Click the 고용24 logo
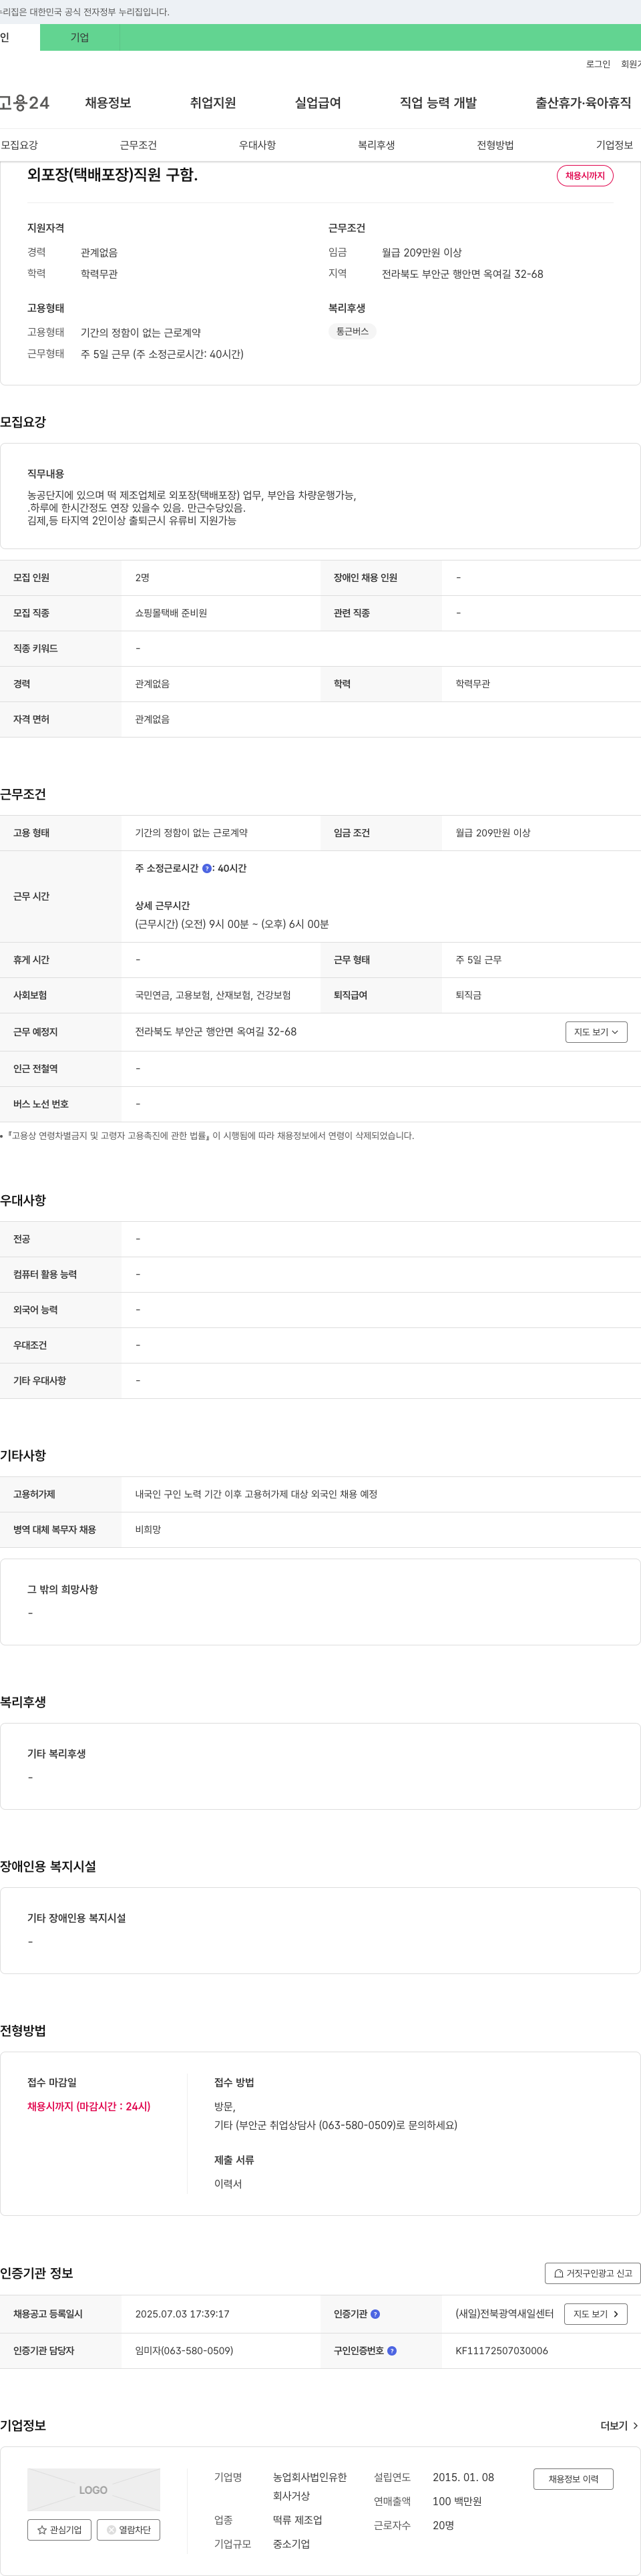The width and height of the screenshot is (641, 2576). pyautogui.click(x=25, y=103)
